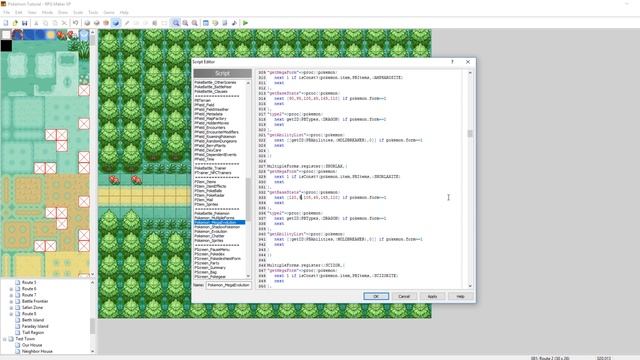
Task: Open the Help menu
Action: (124, 13)
